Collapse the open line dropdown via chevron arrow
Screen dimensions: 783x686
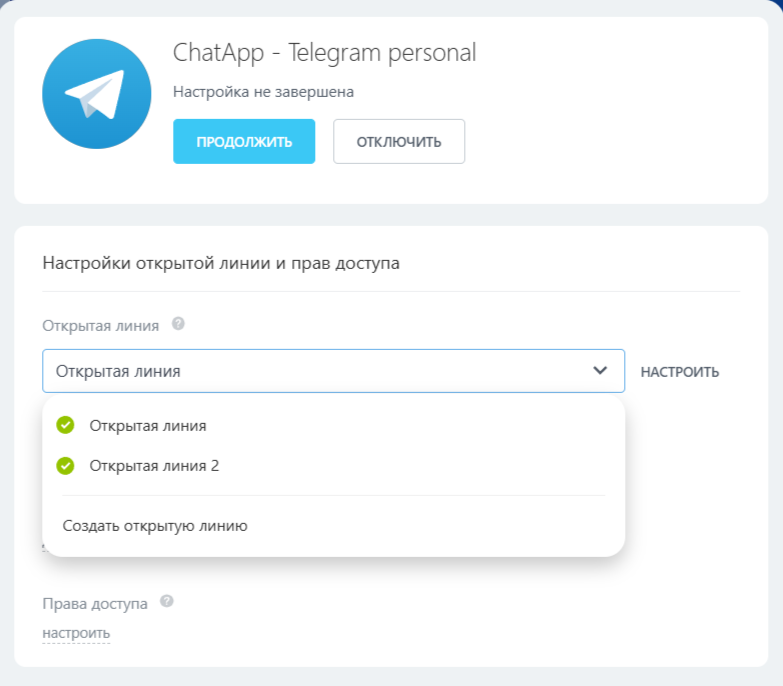600,371
